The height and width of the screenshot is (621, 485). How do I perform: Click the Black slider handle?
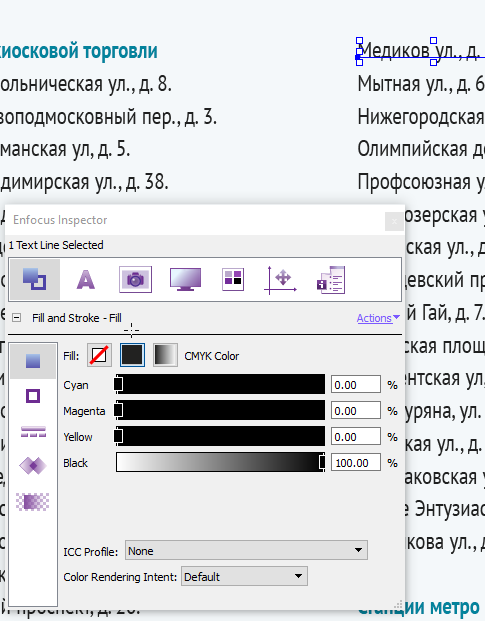322,462
